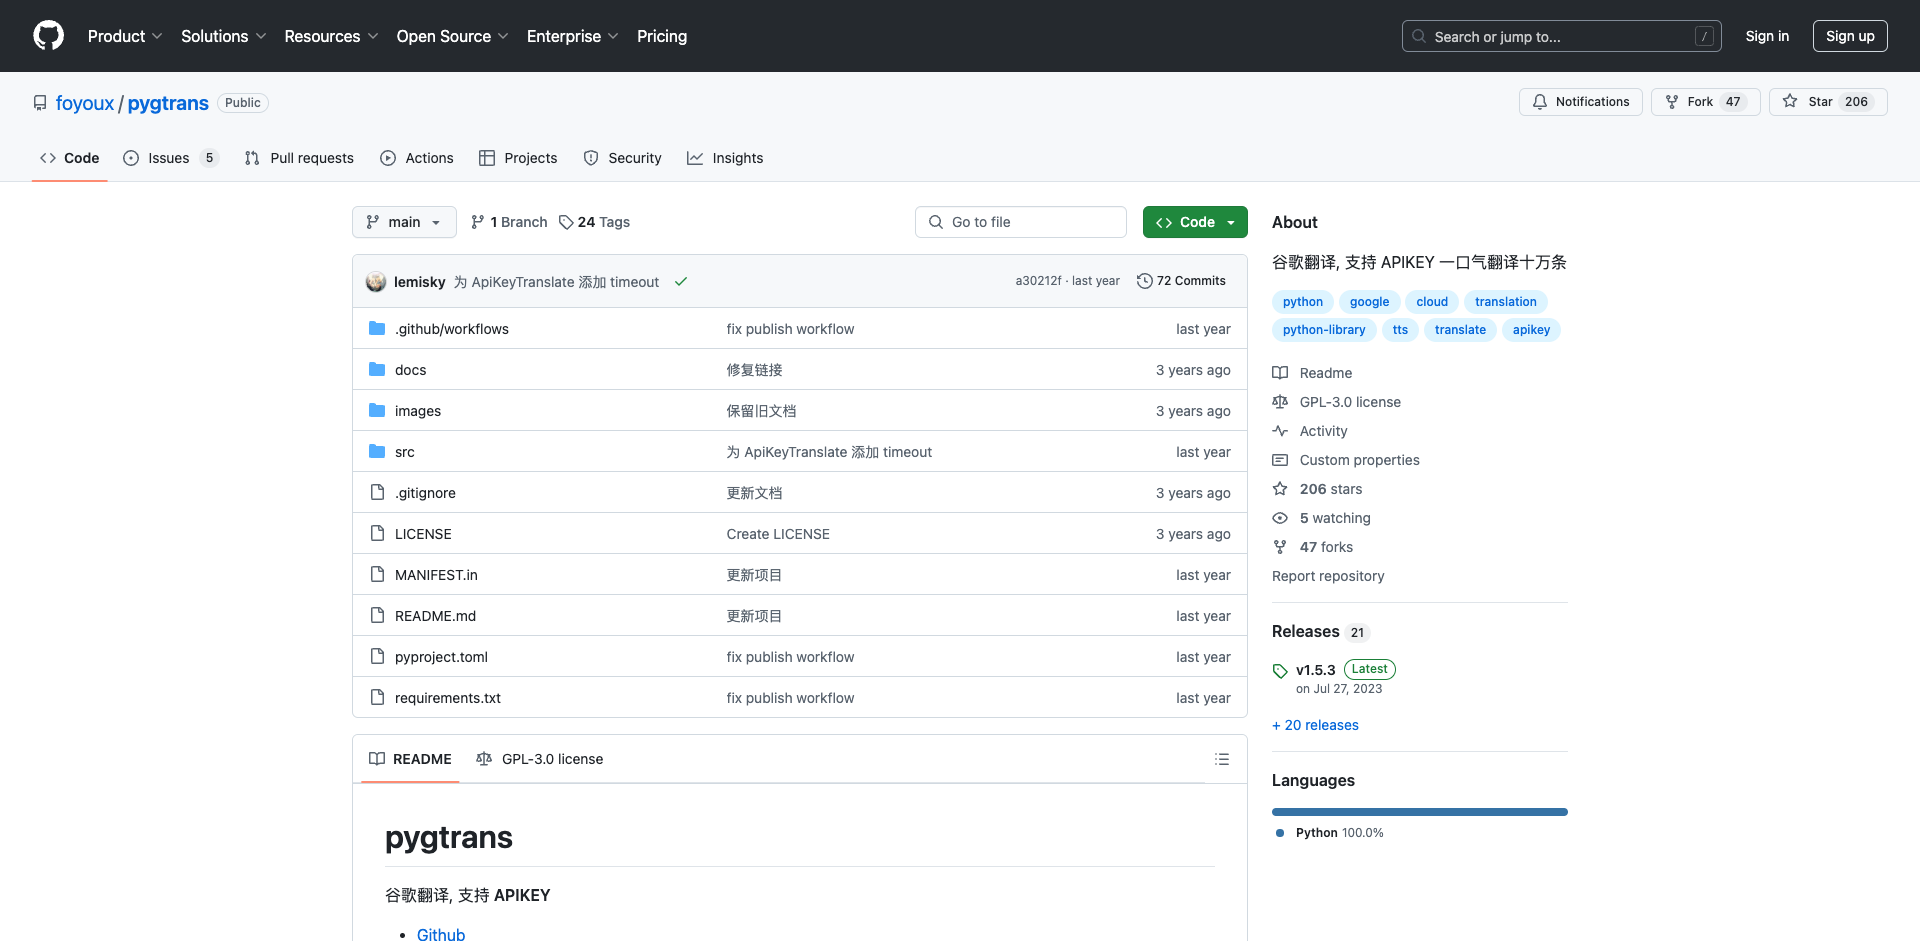
Task: Select the README tab
Action: [410, 759]
